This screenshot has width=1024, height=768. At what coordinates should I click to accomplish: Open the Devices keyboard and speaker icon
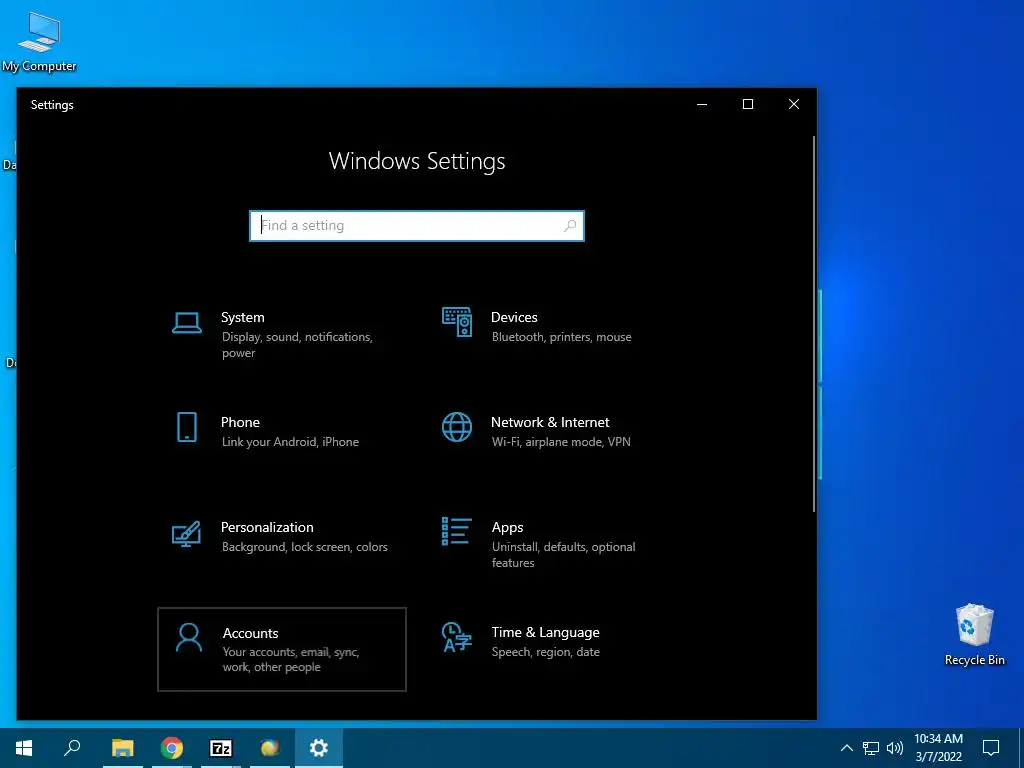click(456, 322)
